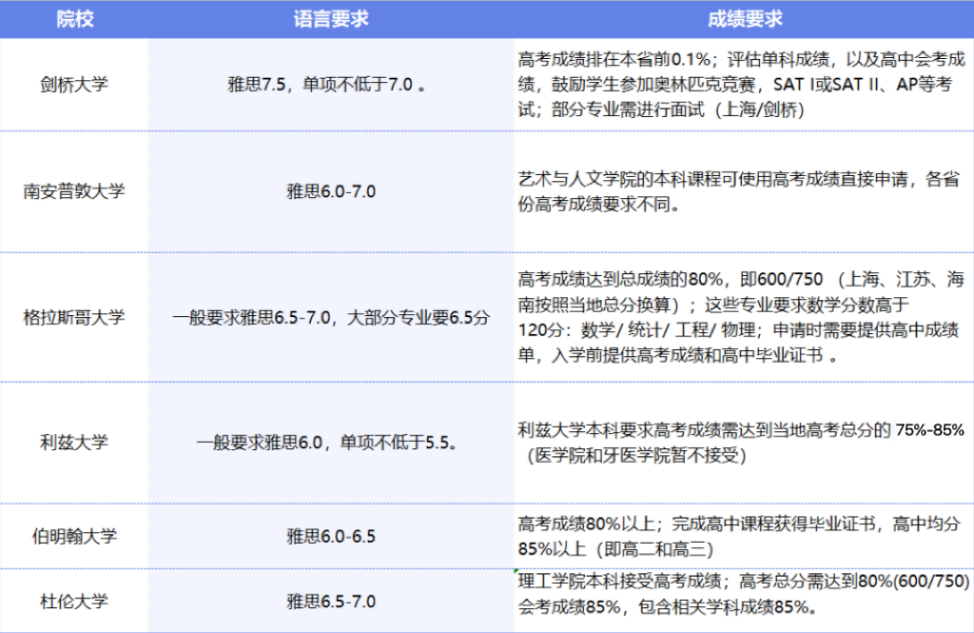Select cell 雅思6.0-6.5
Image resolution: width=974 pixels, height=633 pixels.
331,536
